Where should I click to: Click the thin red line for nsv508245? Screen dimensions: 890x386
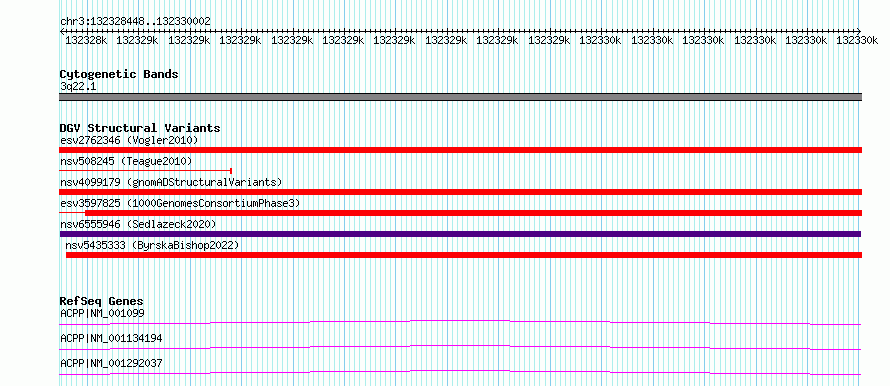(x=145, y=170)
